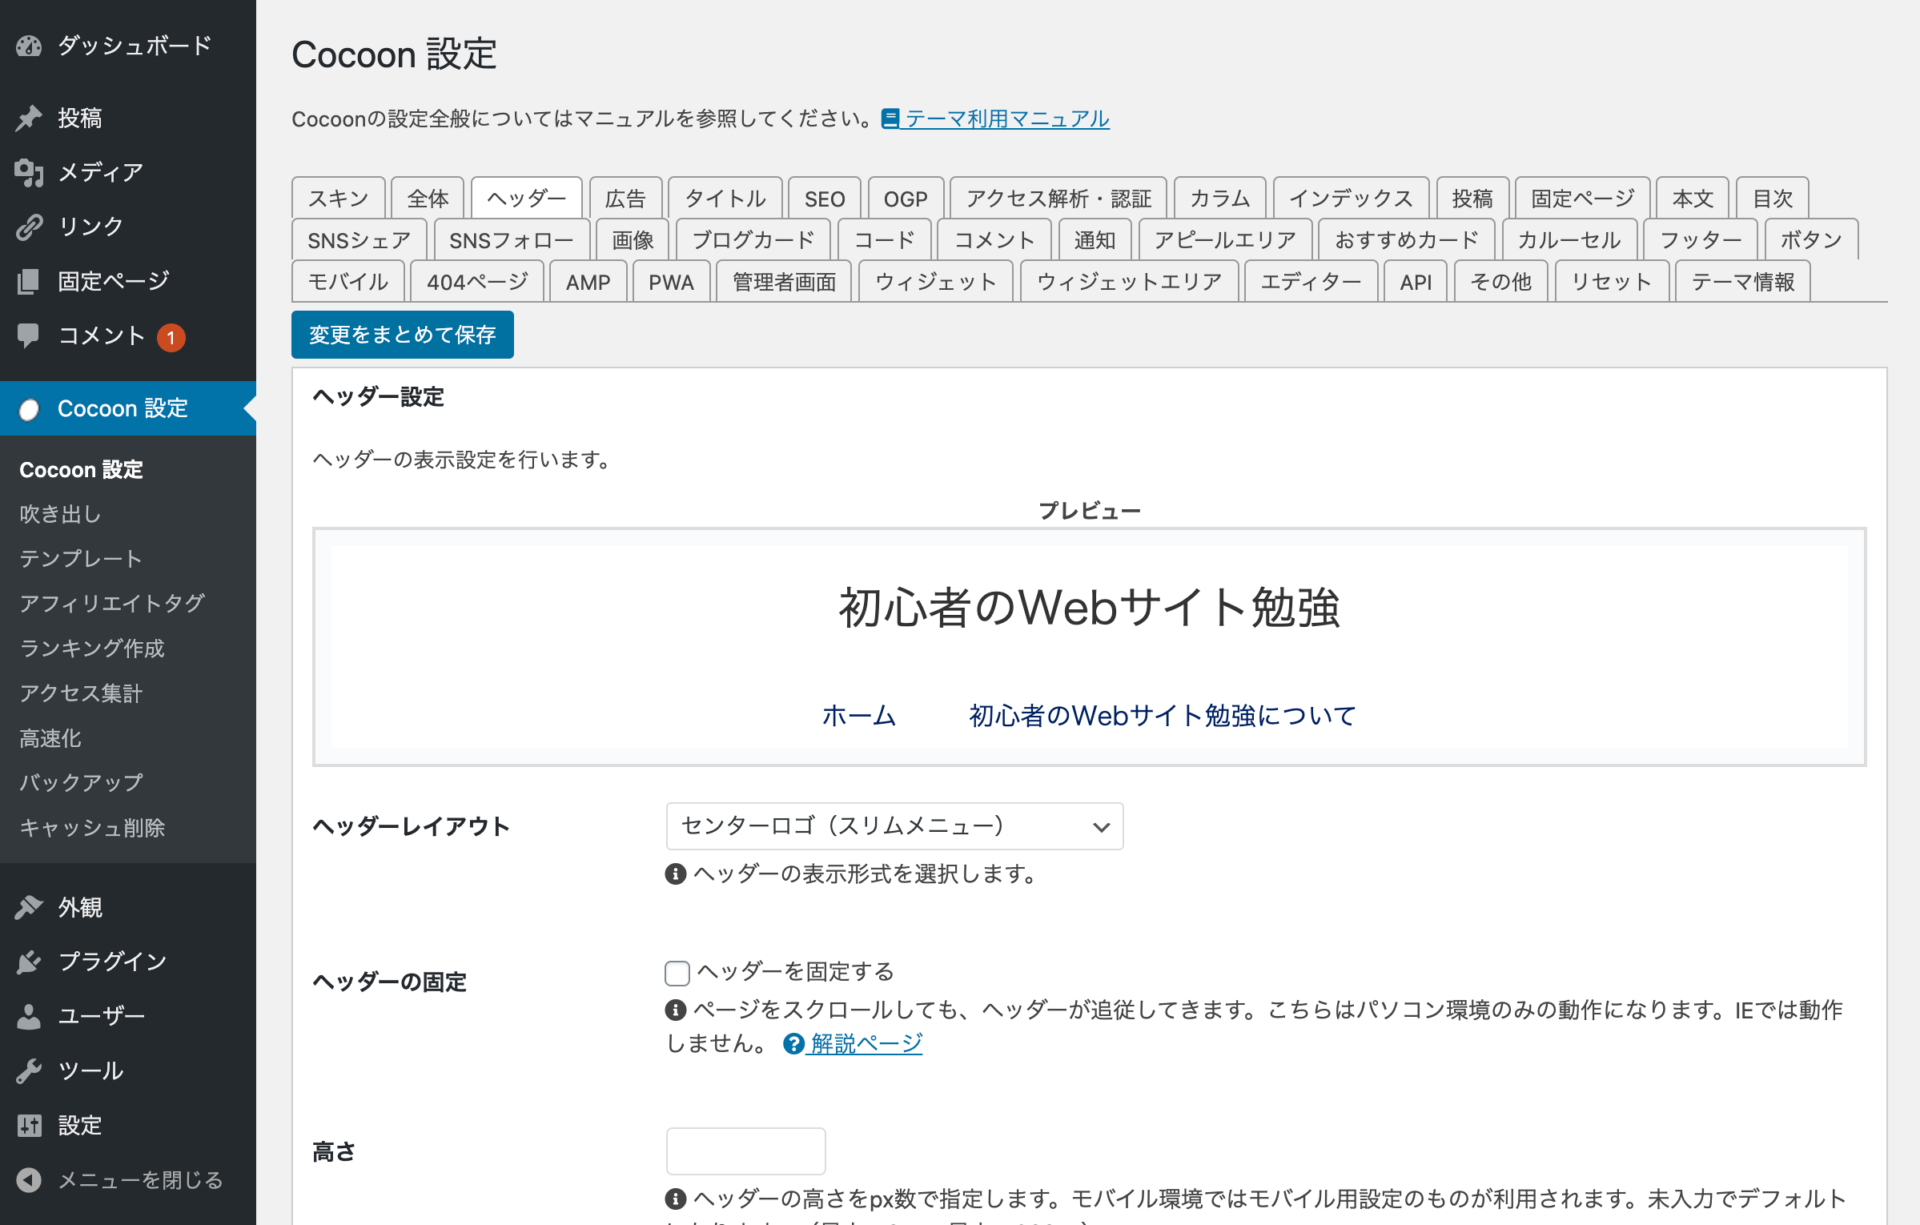Open the カルーセル tab
Screen dimensions: 1920x1225
(x=1569, y=240)
